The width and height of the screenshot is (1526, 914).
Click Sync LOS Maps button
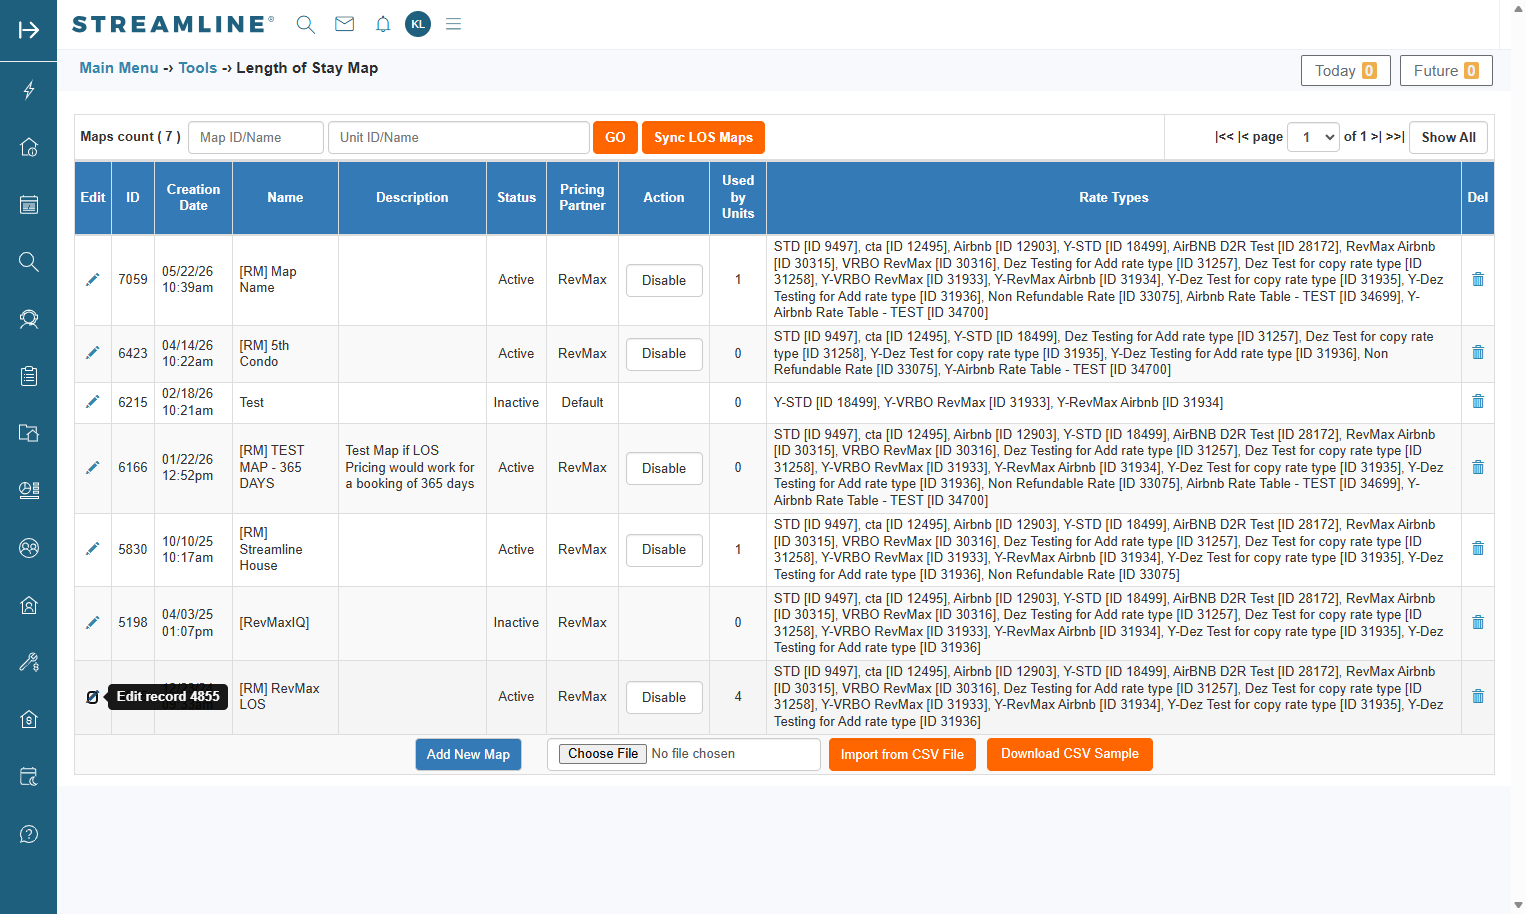pos(703,138)
